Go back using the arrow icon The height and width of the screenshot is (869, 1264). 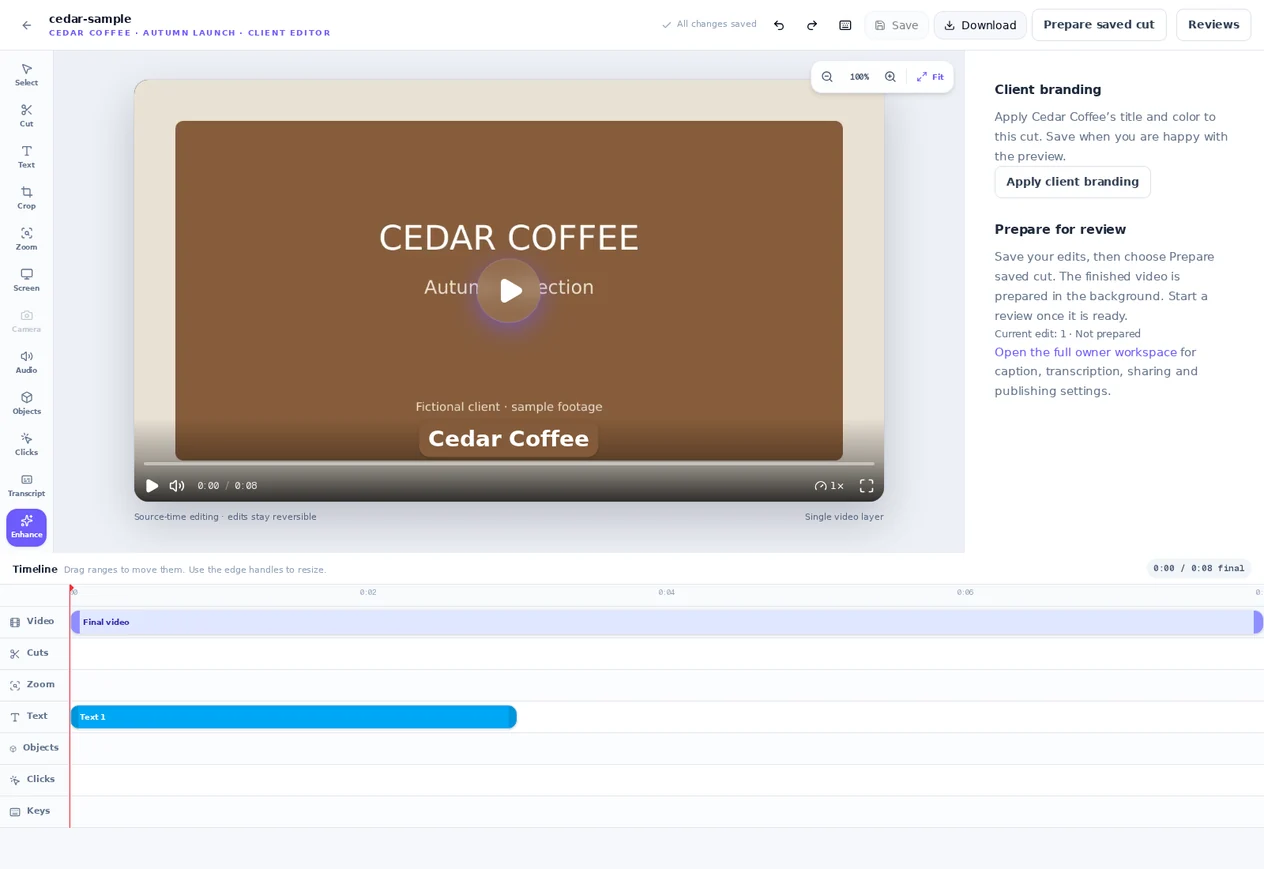pos(26,25)
